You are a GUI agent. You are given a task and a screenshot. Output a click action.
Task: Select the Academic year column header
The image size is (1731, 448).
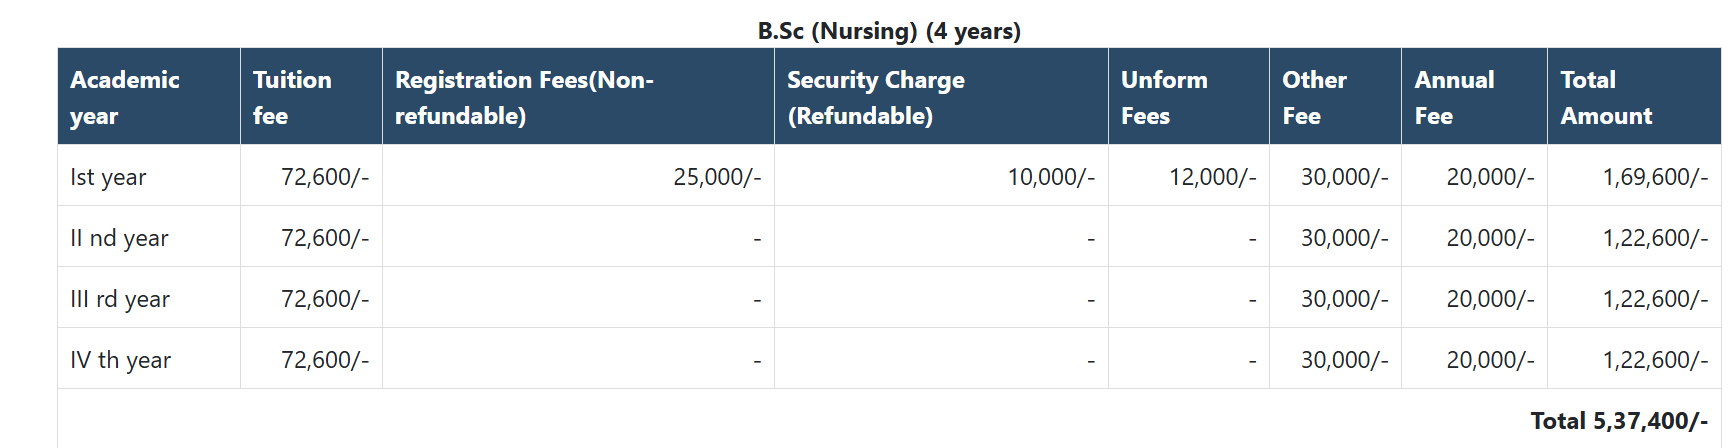tap(125, 97)
